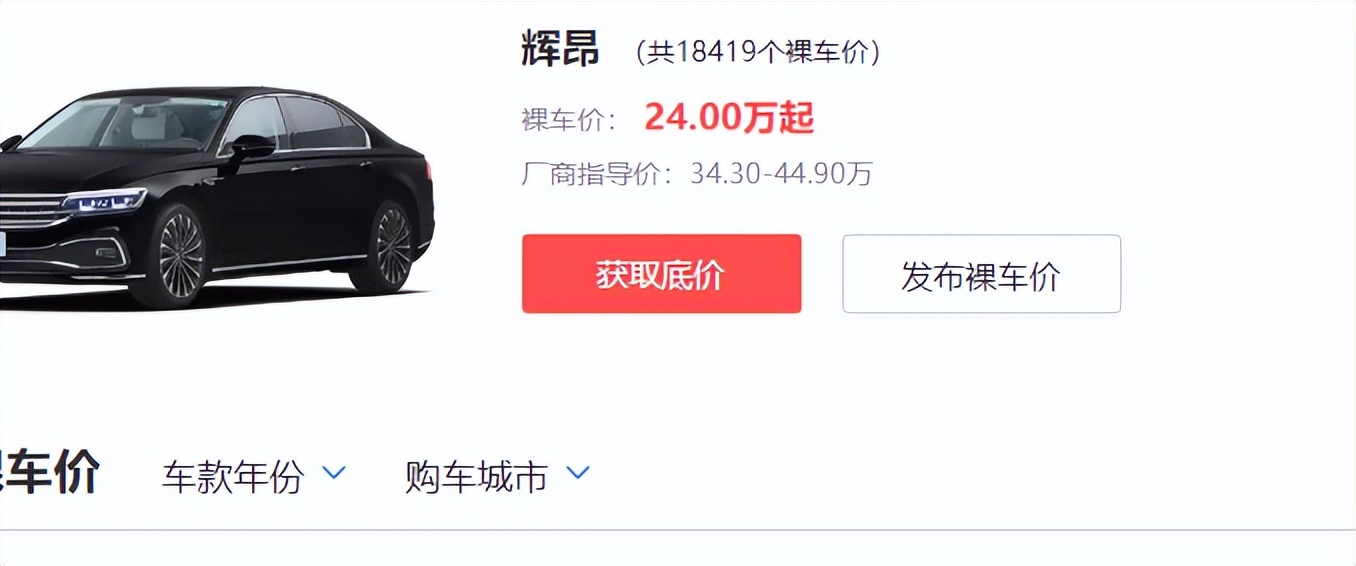Viewport: 1356px width, 566px height.
Task: Select the 辉昂 model title
Action: click(560, 48)
